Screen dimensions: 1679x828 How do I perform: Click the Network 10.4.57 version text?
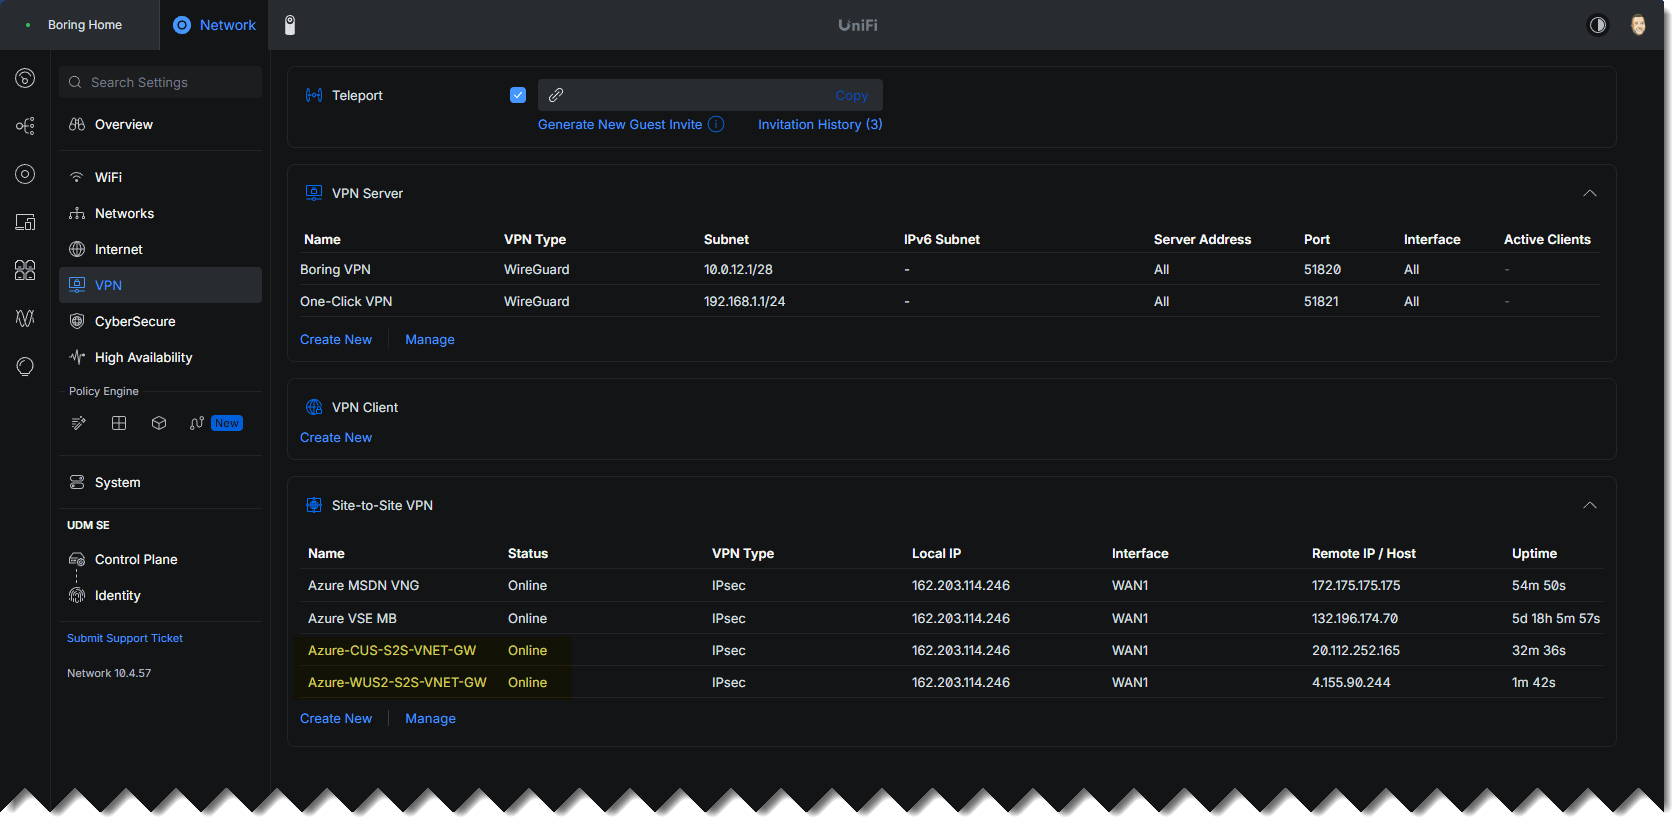point(109,673)
